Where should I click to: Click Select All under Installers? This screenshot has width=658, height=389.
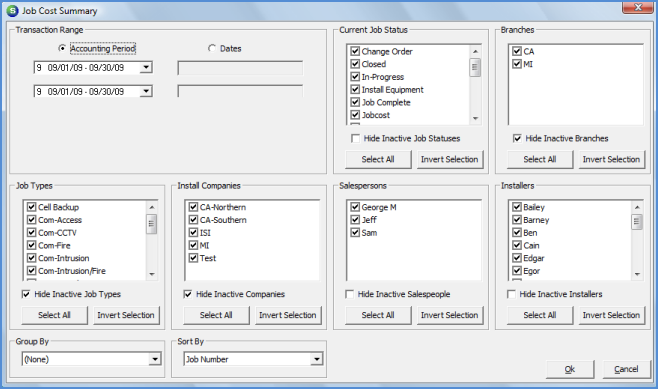click(x=540, y=315)
